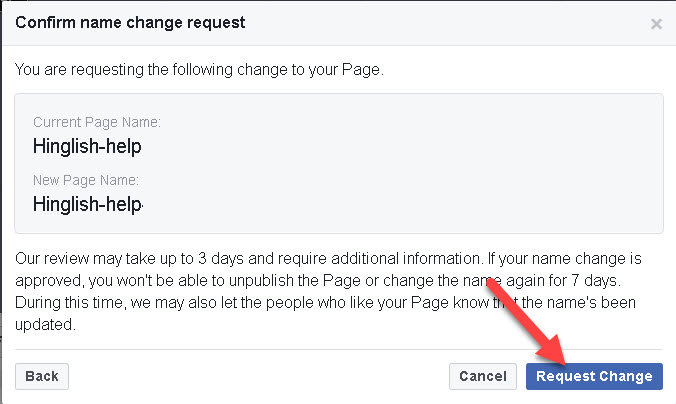
Task: Select the new page name value
Action: 88,205
